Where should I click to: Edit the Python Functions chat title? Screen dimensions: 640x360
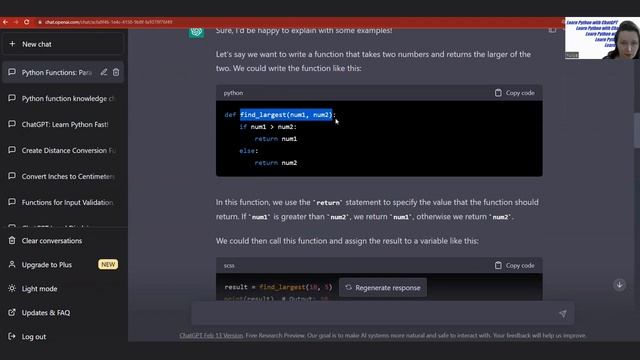(x=104, y=72)
